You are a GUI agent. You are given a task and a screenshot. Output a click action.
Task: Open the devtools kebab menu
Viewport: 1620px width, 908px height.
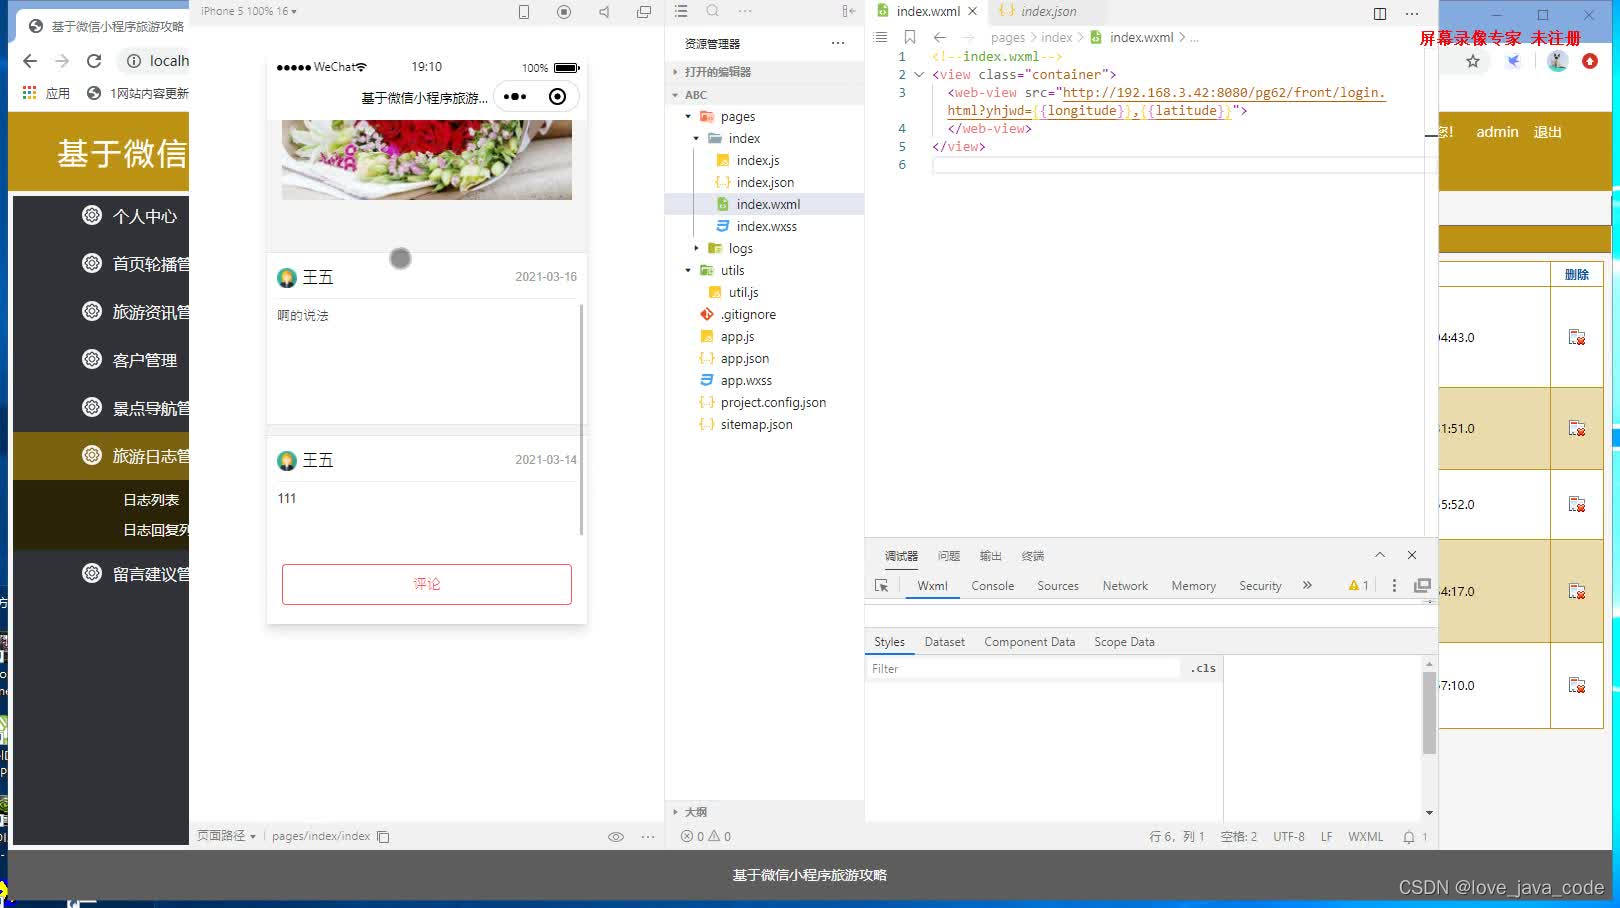tap(1394, 586)
